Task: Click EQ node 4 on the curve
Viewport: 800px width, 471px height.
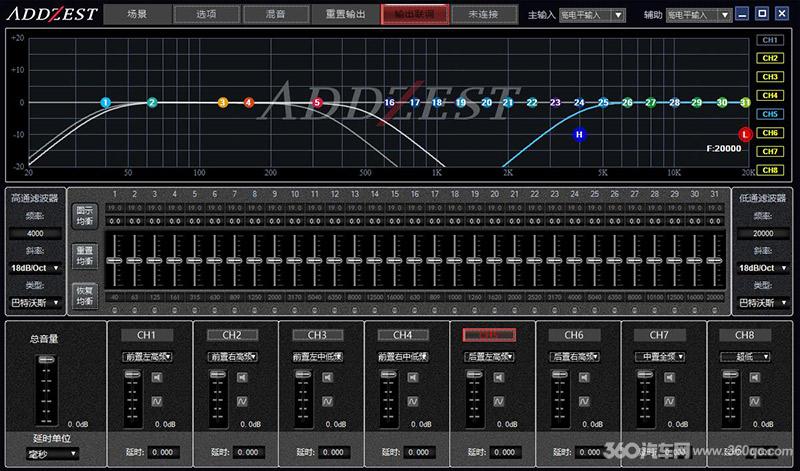Action: click(248, 103)
